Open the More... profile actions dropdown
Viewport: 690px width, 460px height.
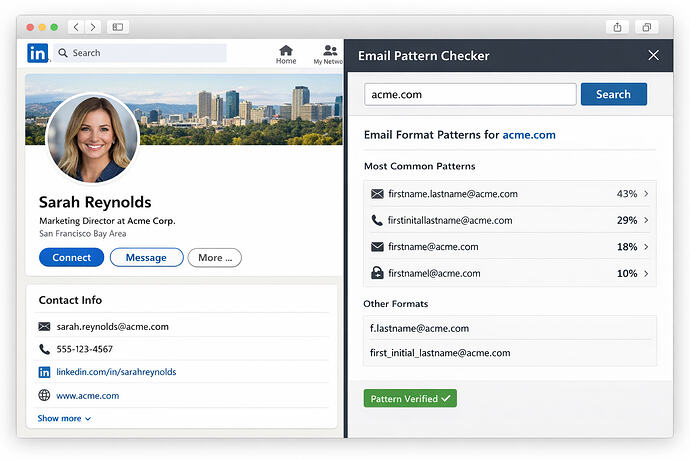(x=214, y=258)
